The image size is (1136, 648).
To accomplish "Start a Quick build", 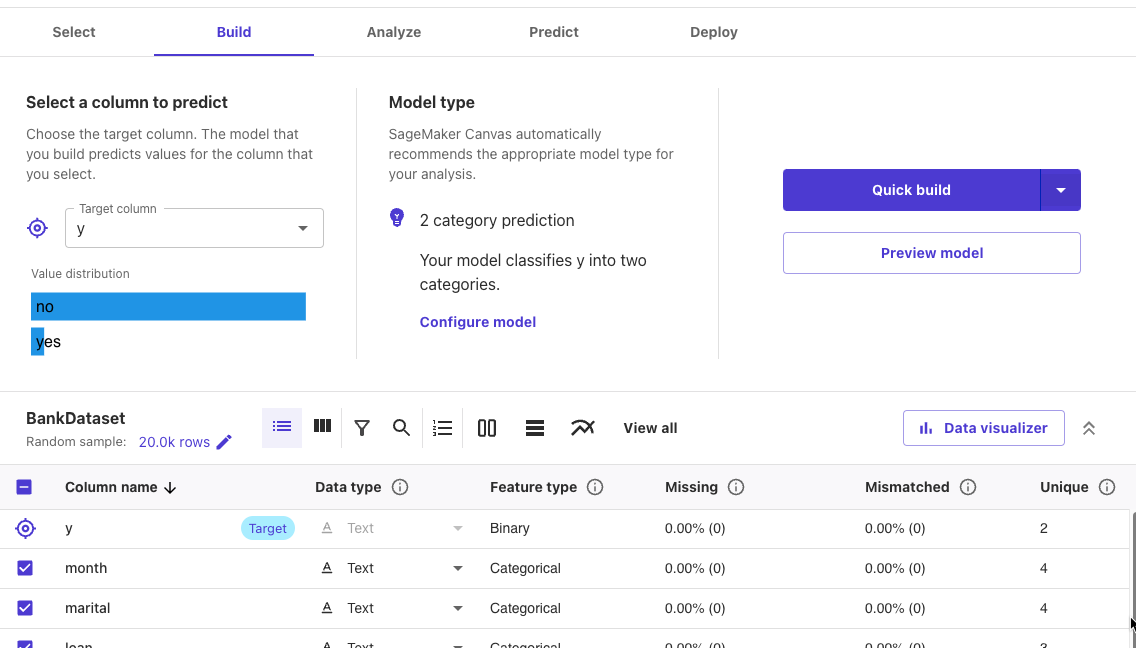I will pyautogui.click(x=911, y=190).
